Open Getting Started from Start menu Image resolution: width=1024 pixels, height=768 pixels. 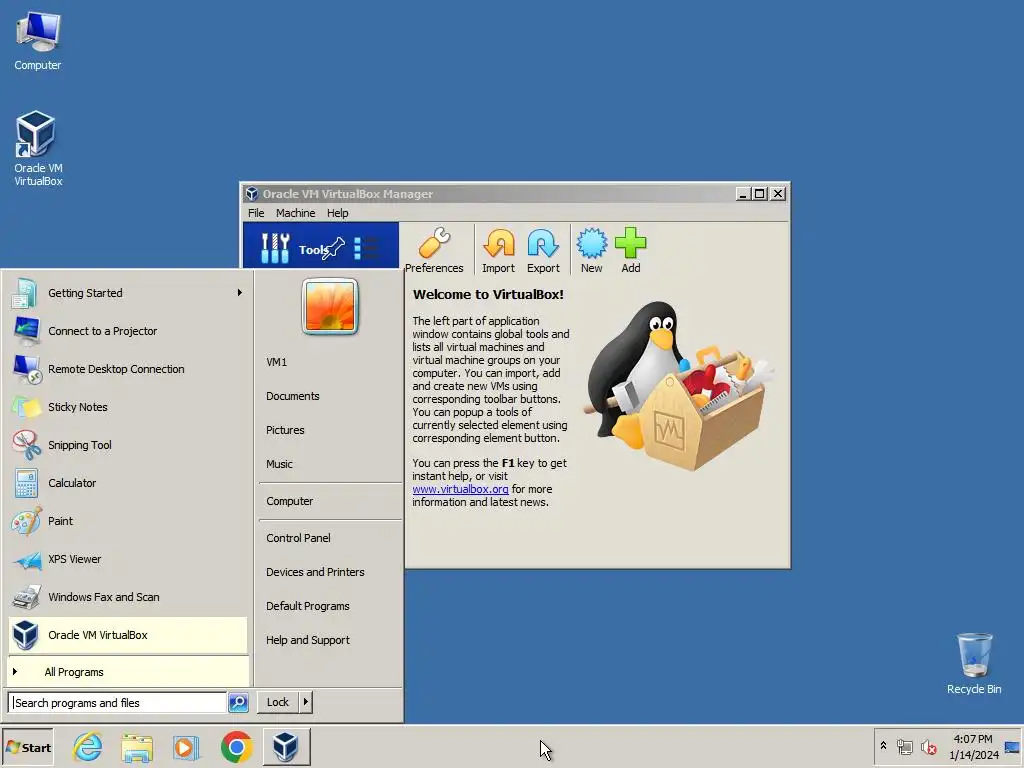[x=127, y=293]
